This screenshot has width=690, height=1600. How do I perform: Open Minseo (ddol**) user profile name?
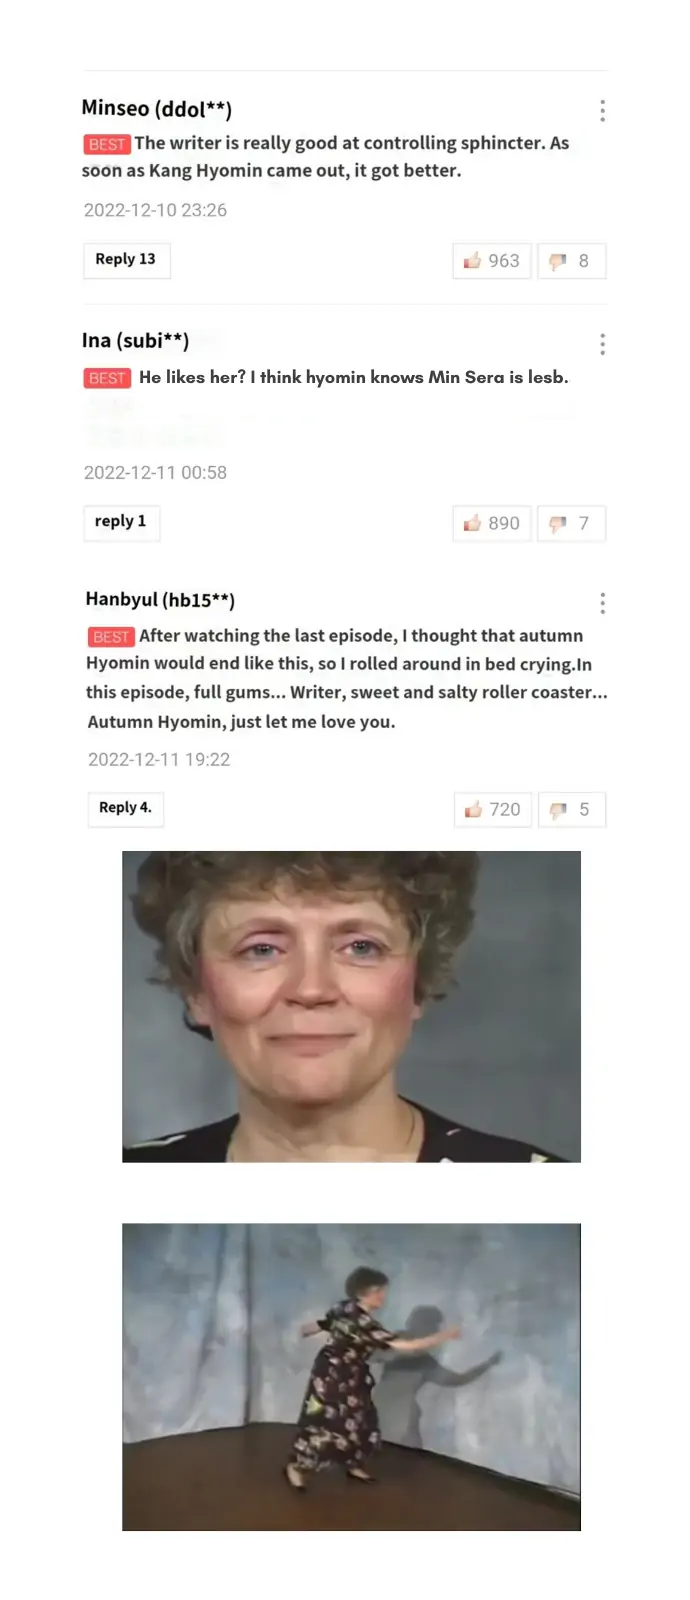point(157,108)
